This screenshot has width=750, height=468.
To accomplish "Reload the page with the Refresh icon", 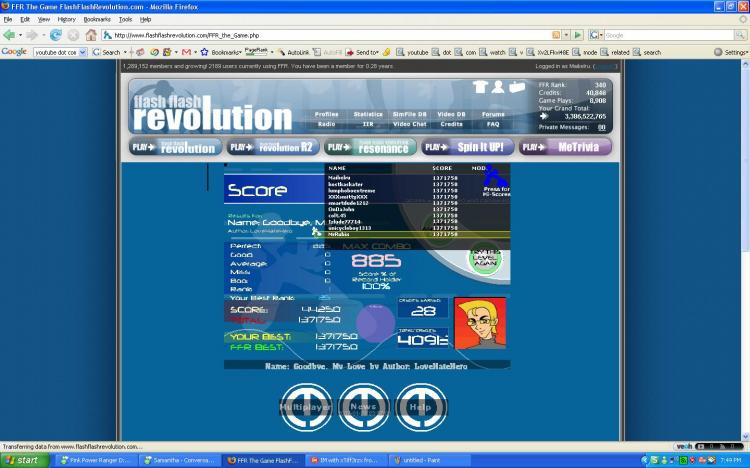I will 55,35.
